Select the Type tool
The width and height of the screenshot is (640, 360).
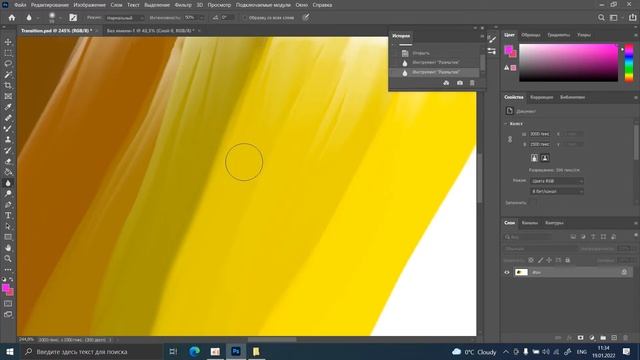pos(8,215)
